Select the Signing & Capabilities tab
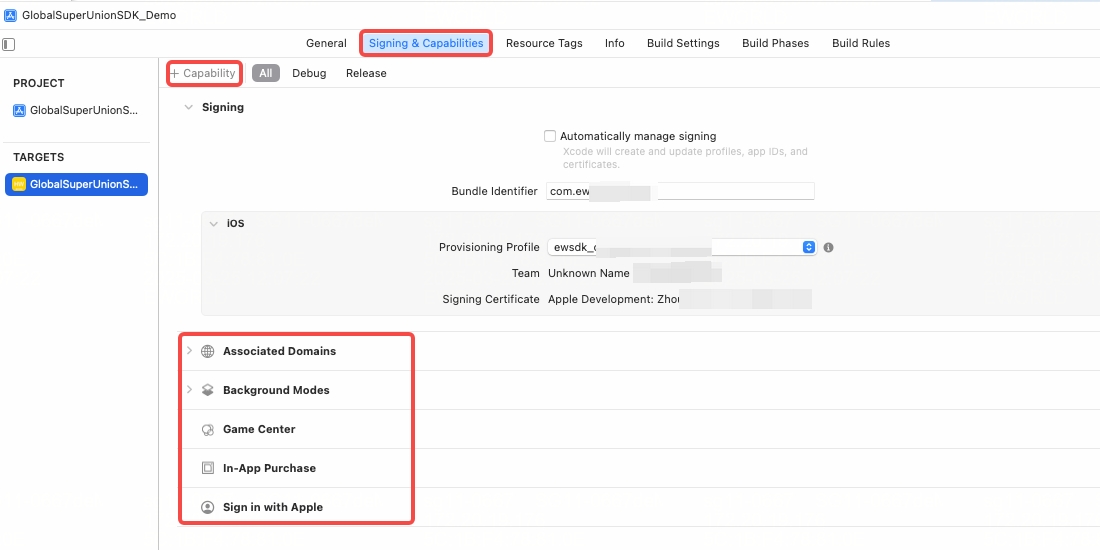1100x550 pixels. click(x=426, y=43)
